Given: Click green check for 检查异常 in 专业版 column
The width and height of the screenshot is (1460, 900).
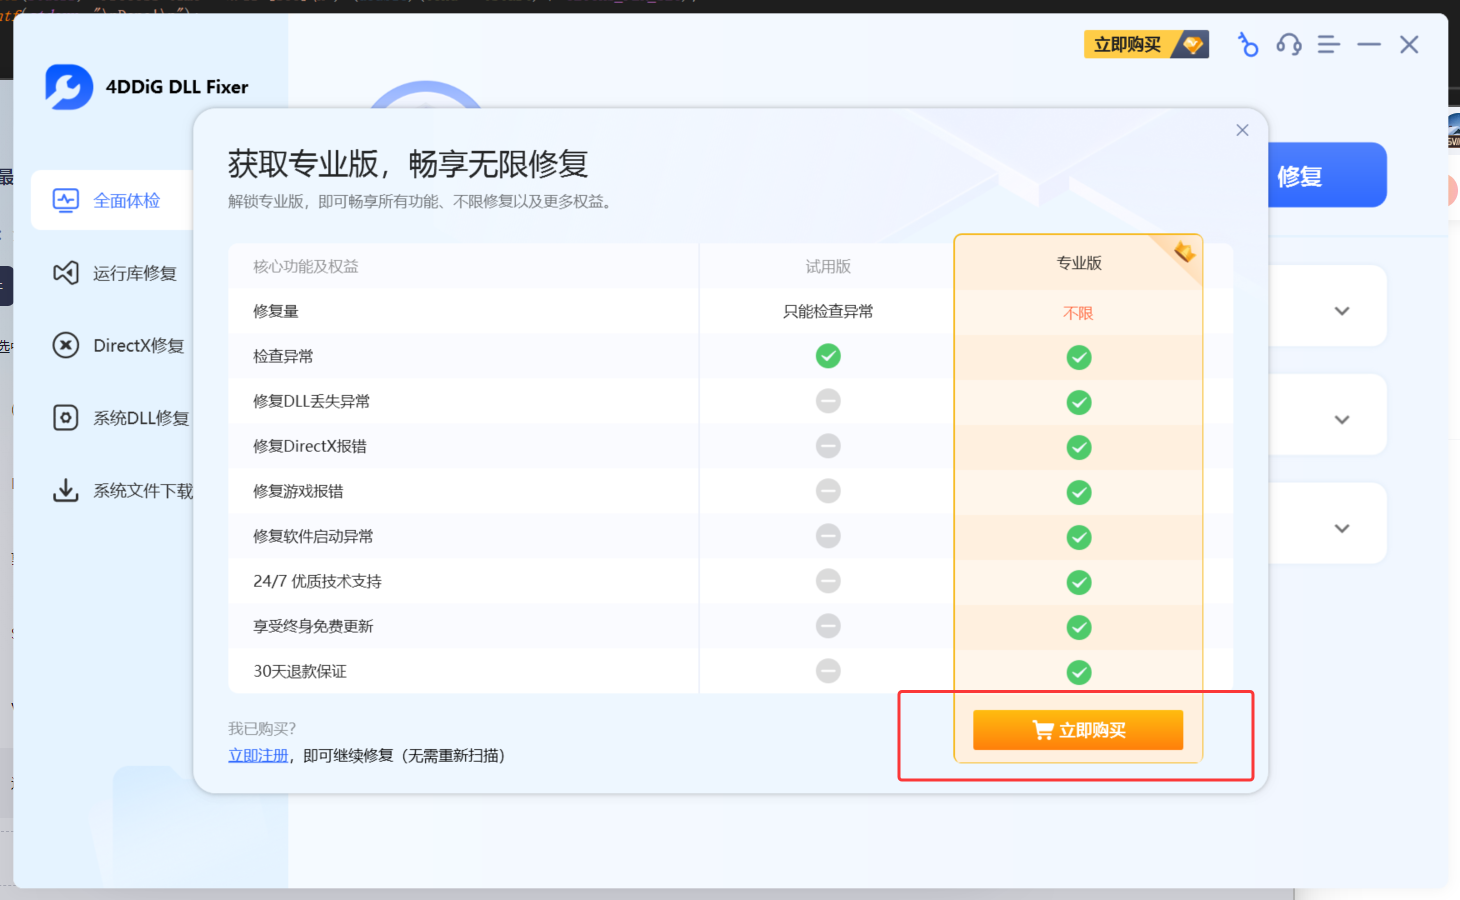Looking at the screenshot, I should click(x=1079, y=357).
